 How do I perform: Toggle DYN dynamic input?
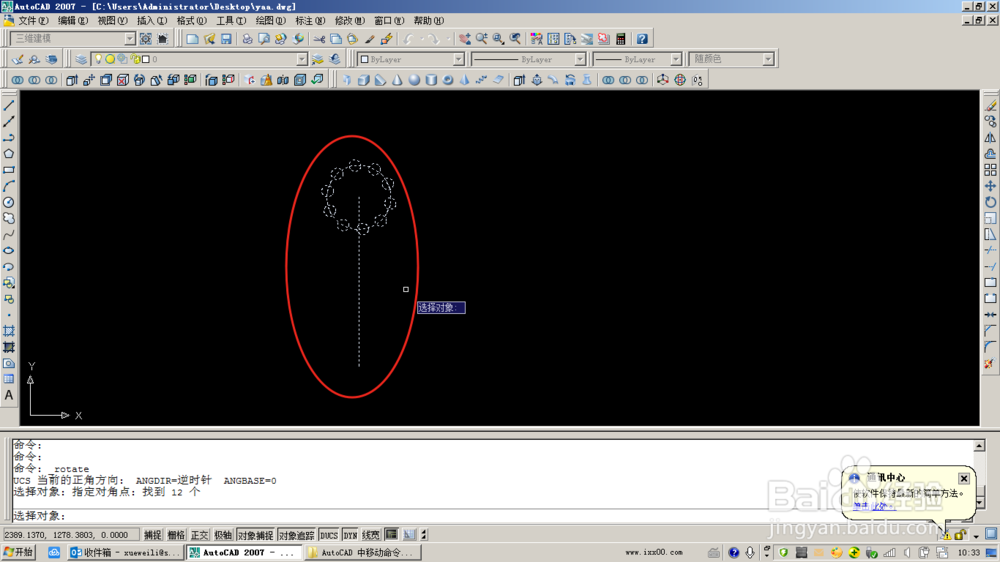[350, 535]
